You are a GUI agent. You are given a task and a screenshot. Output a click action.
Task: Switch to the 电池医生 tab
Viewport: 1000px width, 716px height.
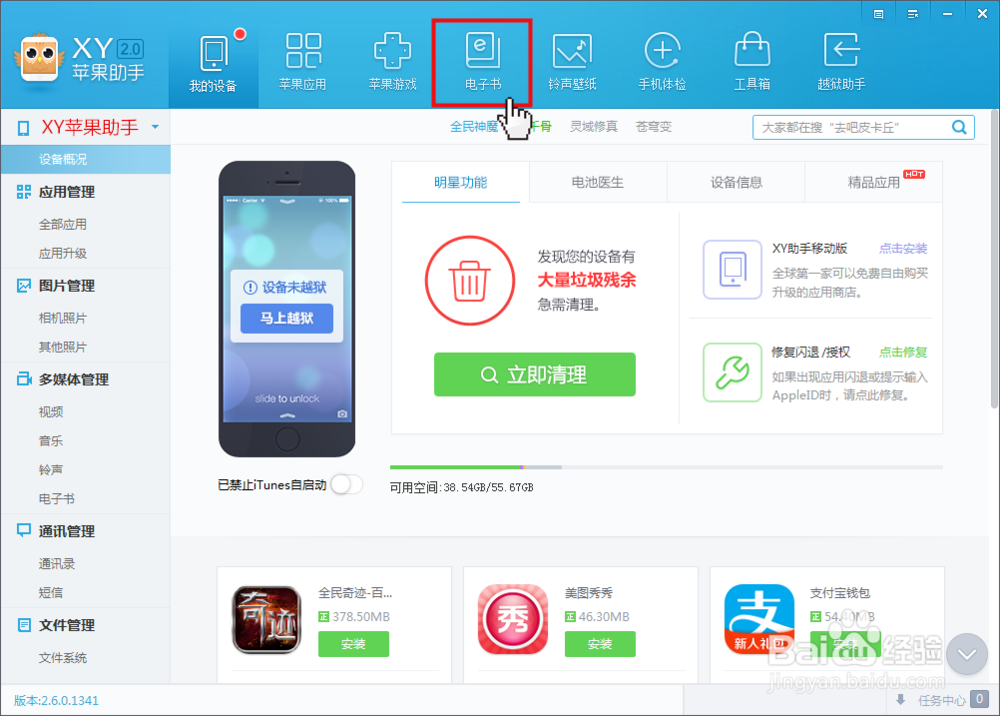click(x=598, y=182)
